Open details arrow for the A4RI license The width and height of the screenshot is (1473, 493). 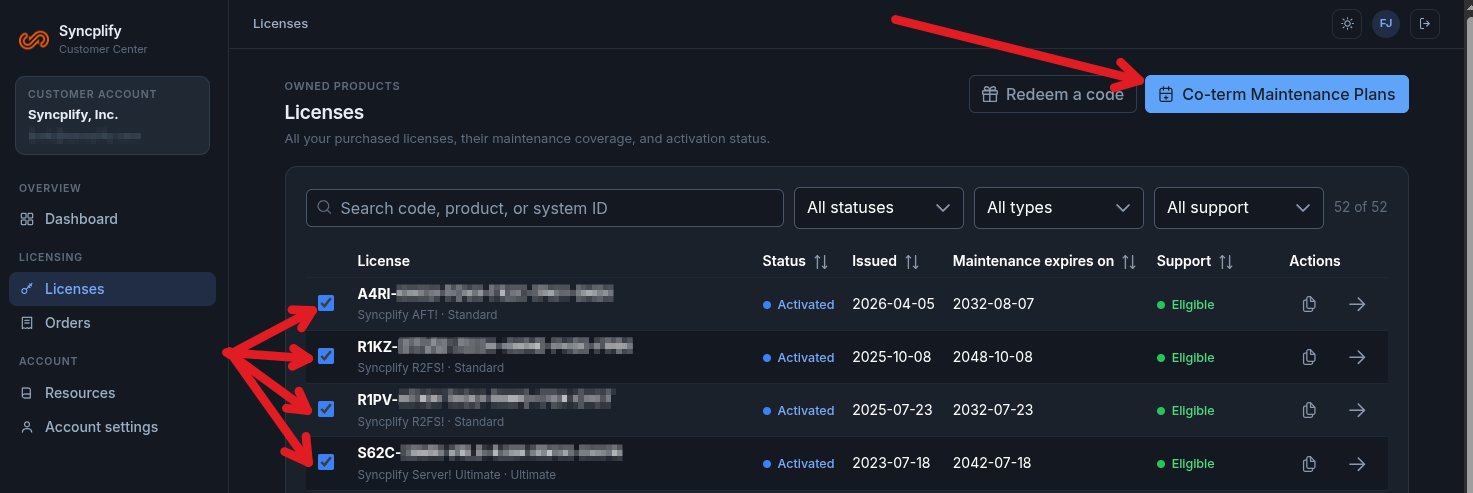pyautogui.click(x=1357, y=304)
